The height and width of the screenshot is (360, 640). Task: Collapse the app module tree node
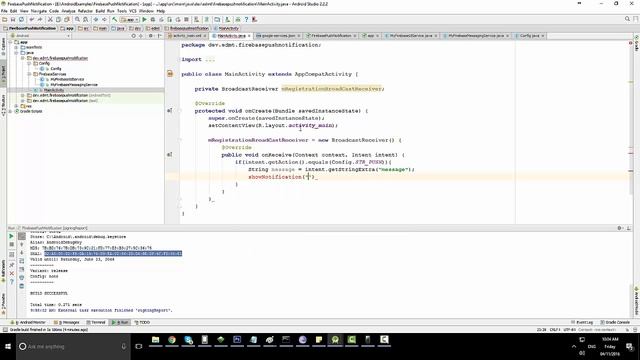point(10,42)
